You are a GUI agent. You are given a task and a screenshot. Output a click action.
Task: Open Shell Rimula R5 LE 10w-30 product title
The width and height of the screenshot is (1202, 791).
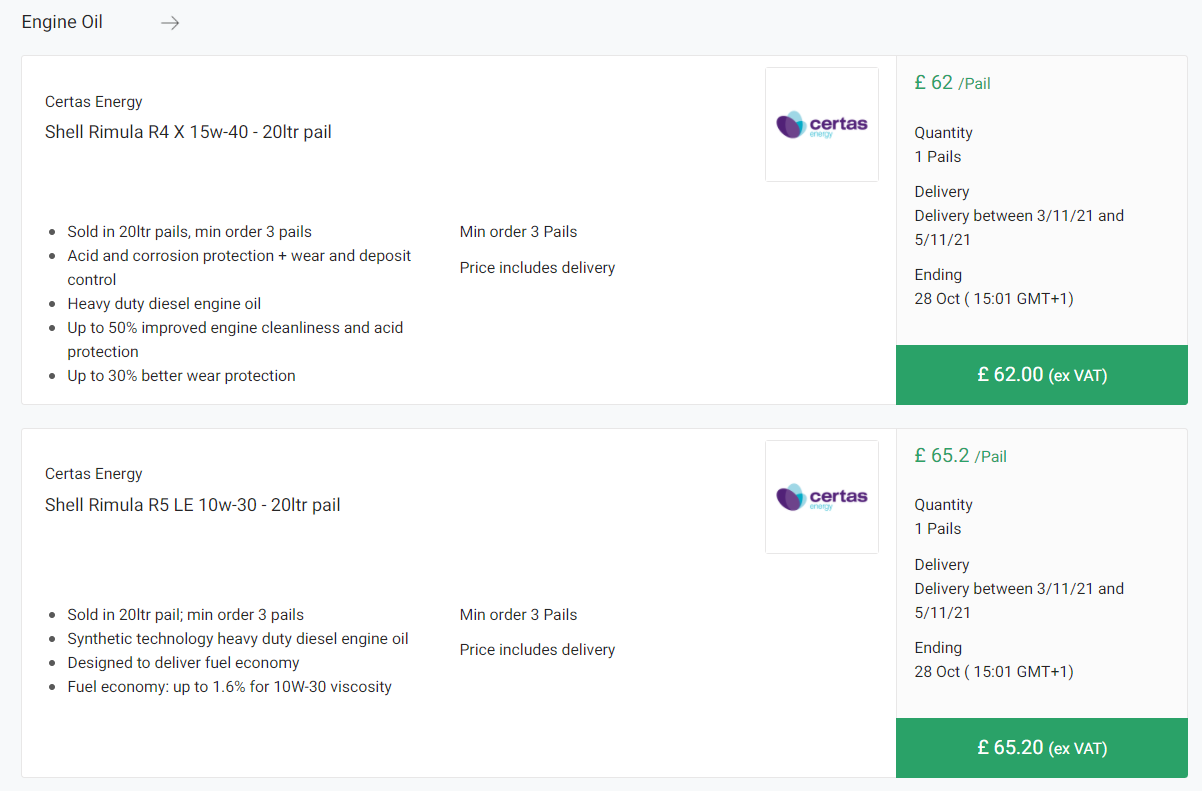point(192,505)
